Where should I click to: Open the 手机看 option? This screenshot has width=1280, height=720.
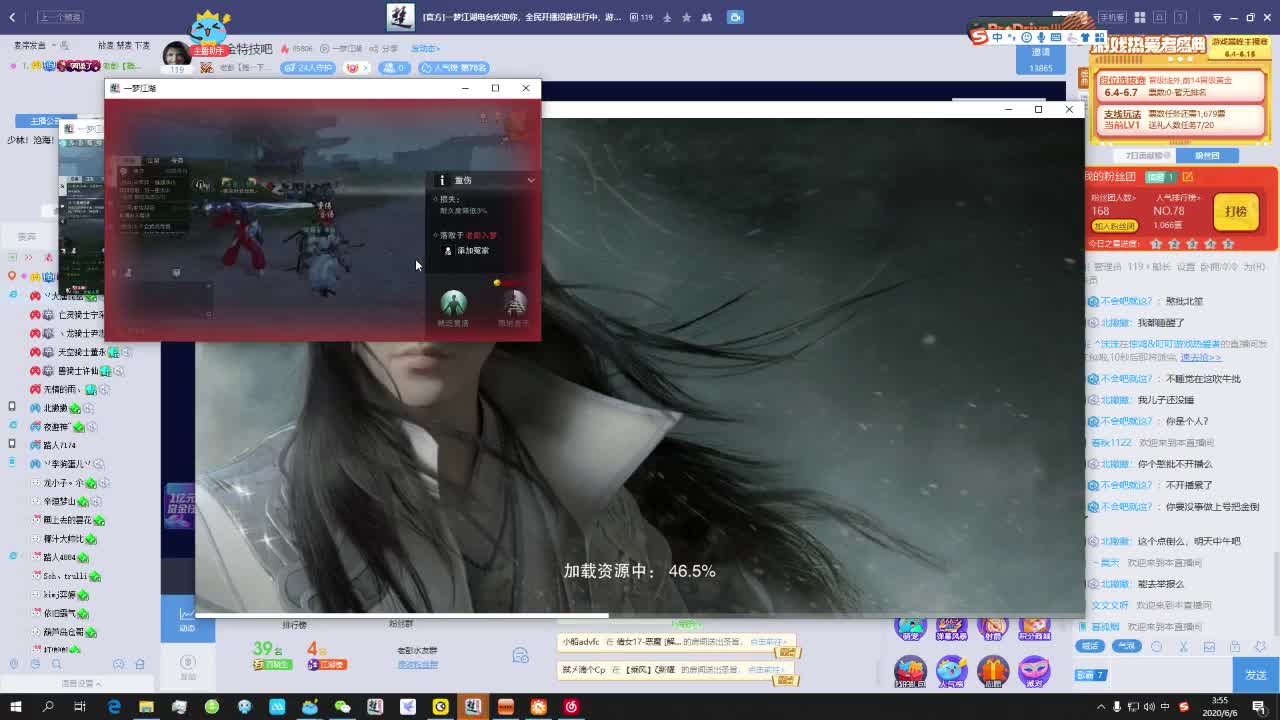1111,17
